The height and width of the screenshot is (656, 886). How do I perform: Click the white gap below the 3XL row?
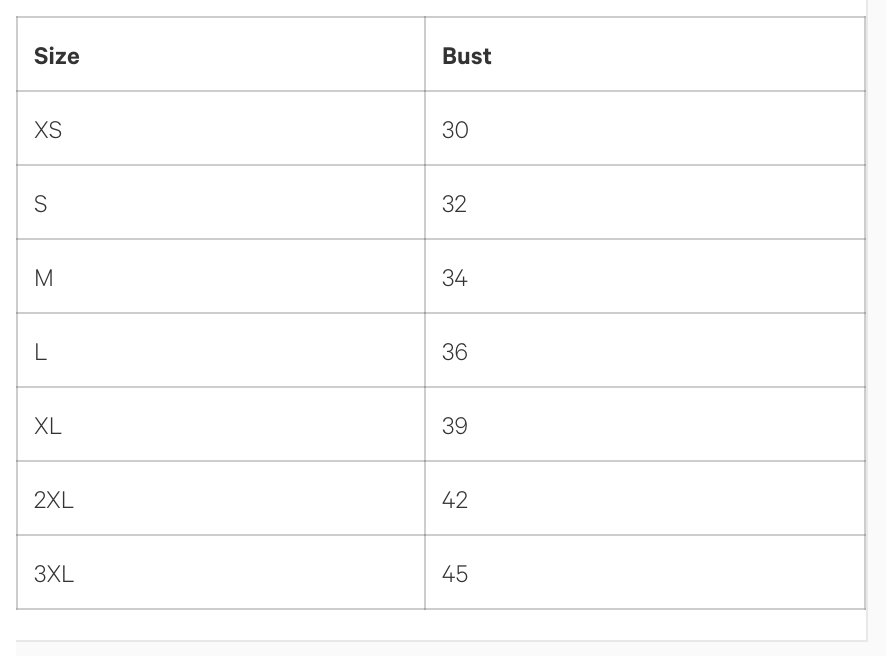click(440, 625)
